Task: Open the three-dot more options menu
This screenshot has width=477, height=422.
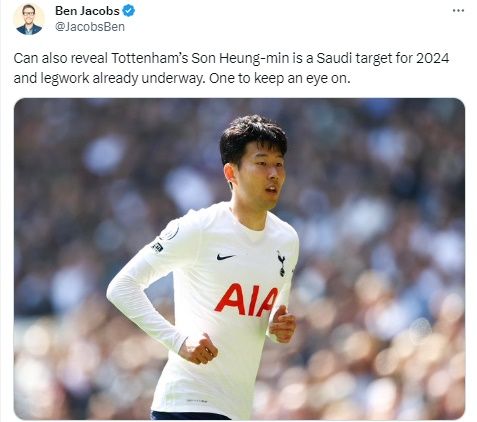Action: [458, 11]
